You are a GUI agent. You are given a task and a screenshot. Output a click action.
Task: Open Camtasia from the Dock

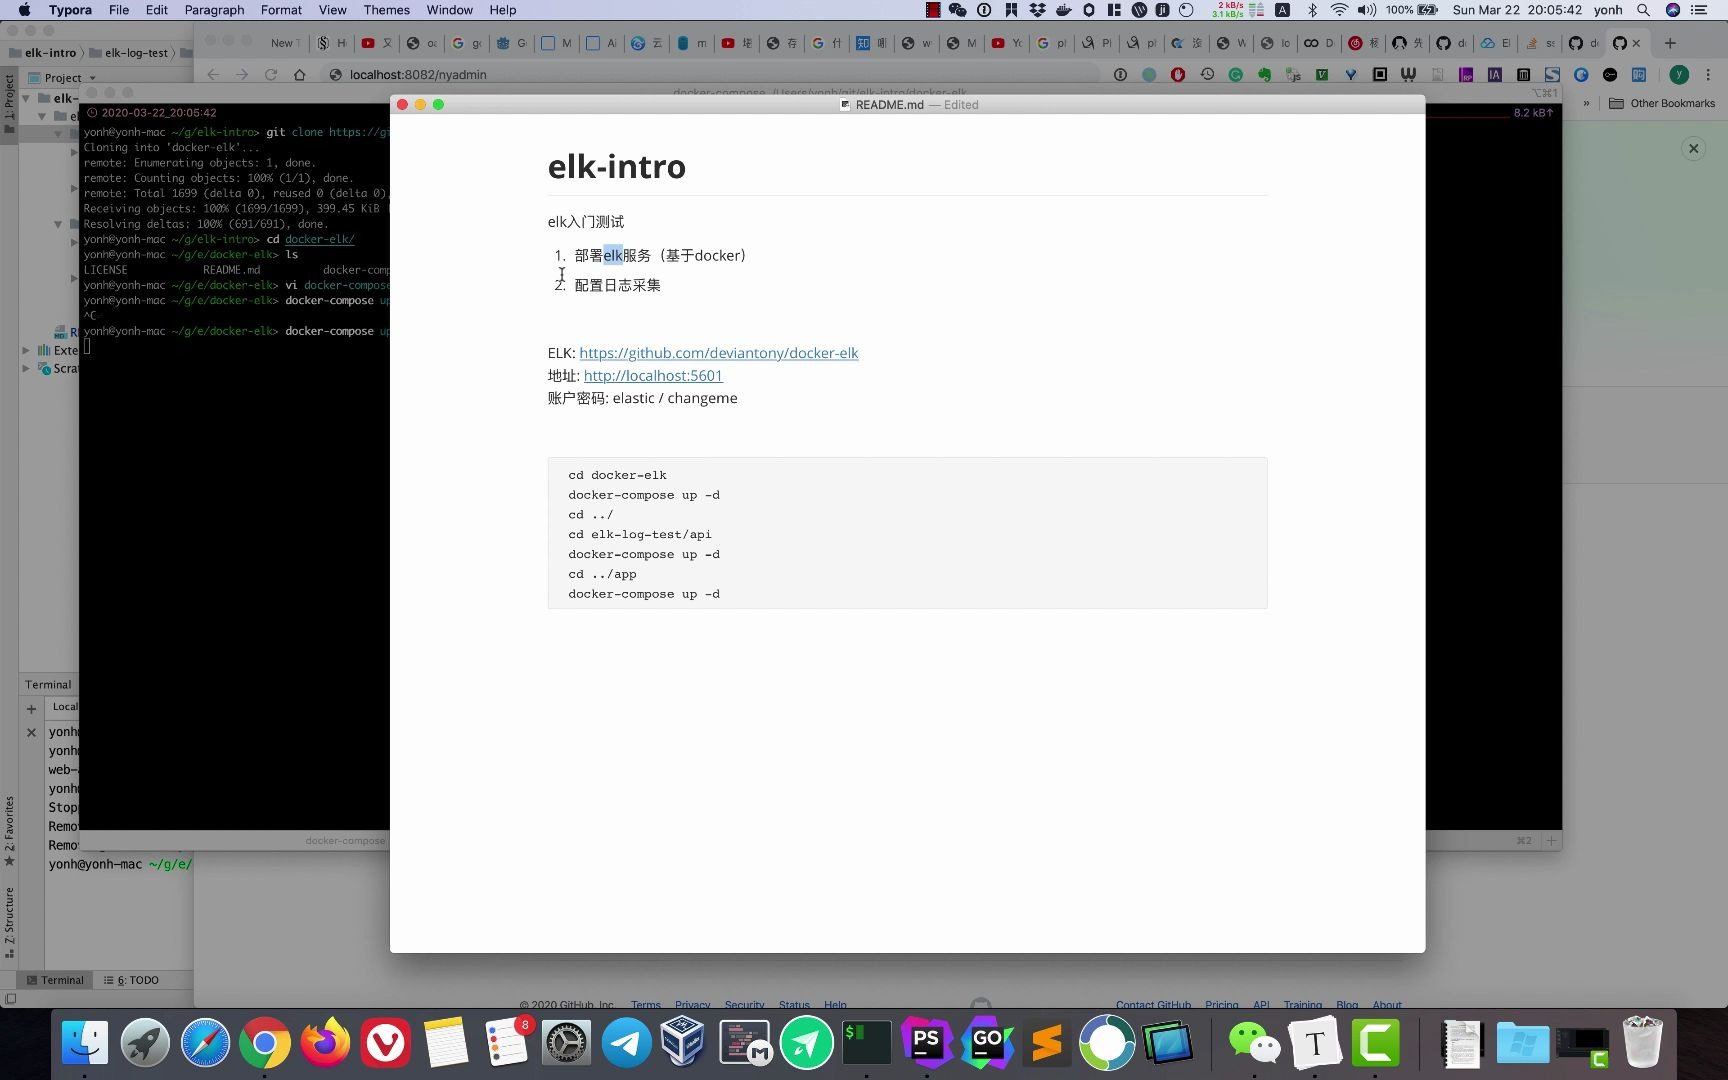pyautogui.click(x=1376, y=1043)
